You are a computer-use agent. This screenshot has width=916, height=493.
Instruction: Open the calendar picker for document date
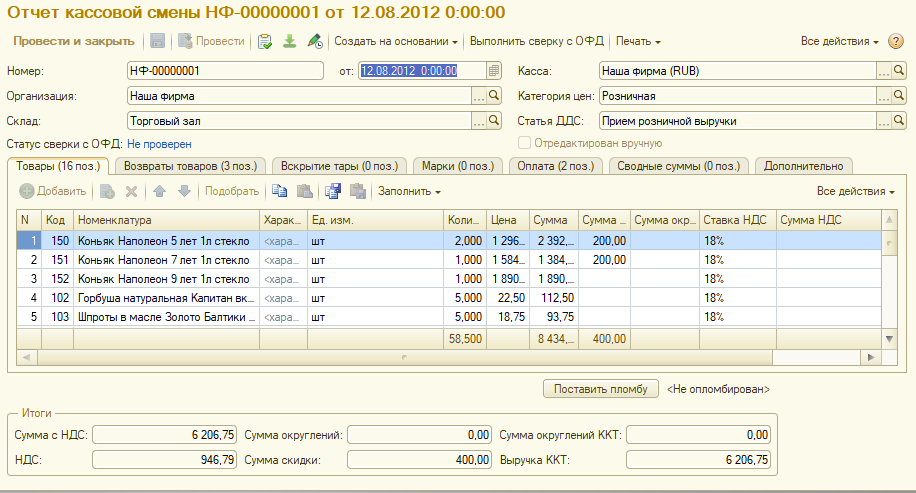493,71
